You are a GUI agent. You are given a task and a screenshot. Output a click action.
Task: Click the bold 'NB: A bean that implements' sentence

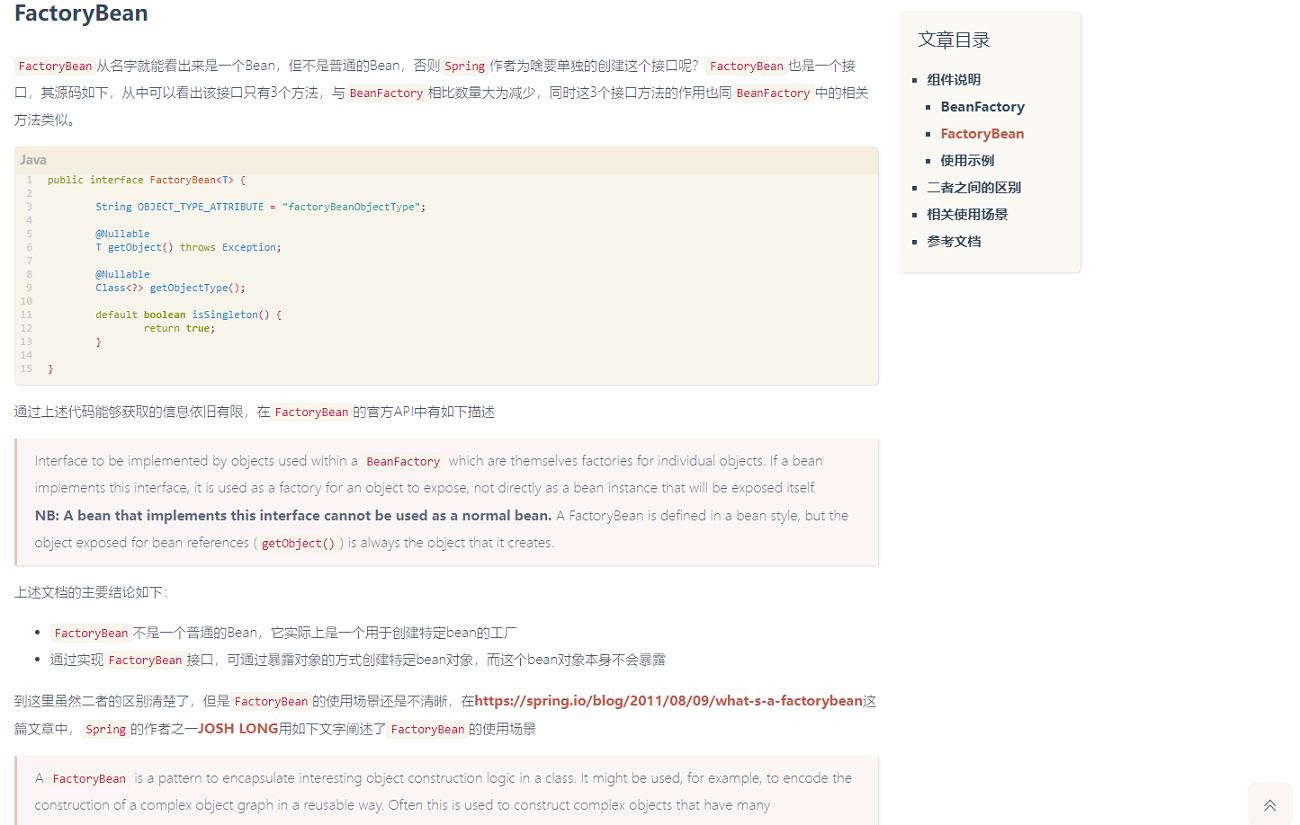point(293,516)
